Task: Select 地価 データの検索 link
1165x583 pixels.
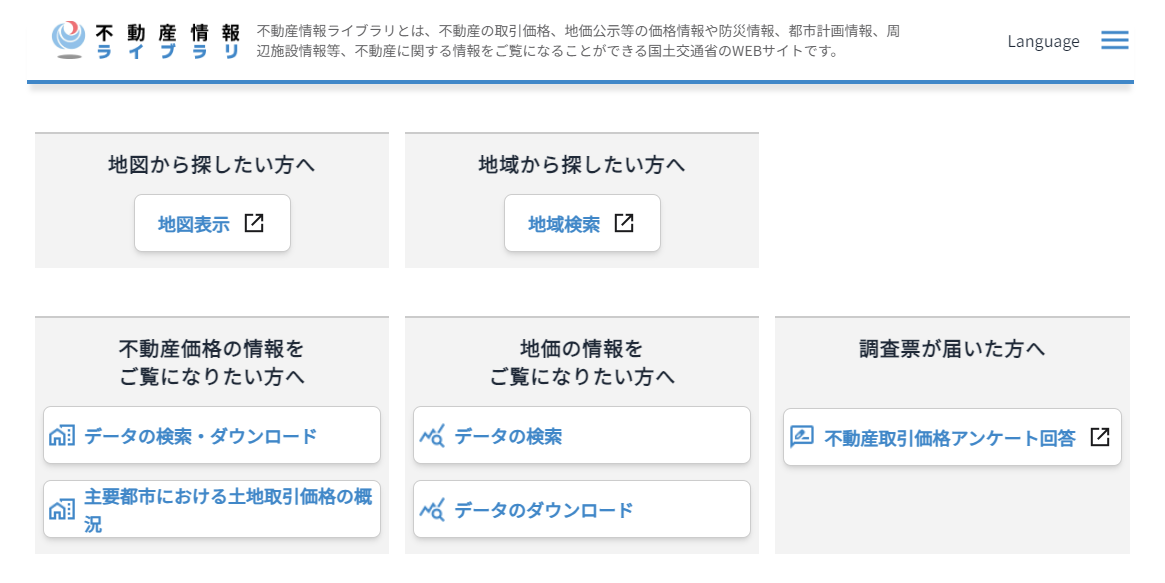Action: [508, 436]
